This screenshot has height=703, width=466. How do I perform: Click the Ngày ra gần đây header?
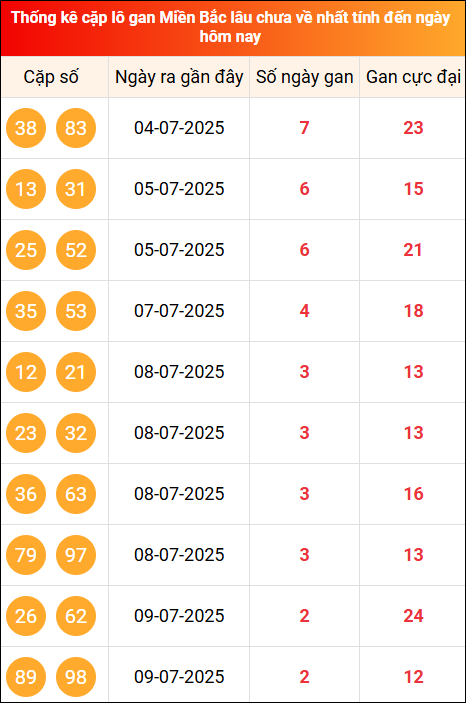point(179,77)
